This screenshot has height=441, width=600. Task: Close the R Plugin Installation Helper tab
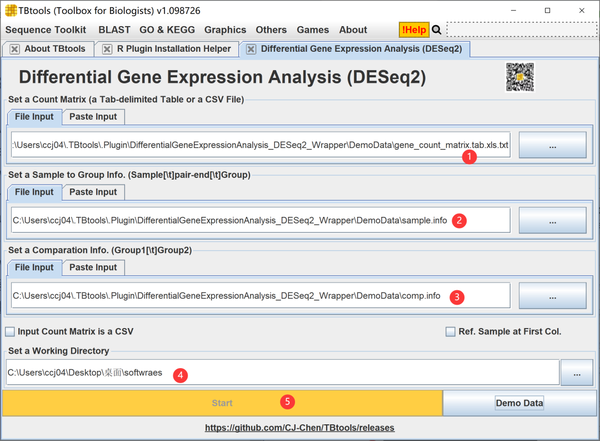[107, 49]
